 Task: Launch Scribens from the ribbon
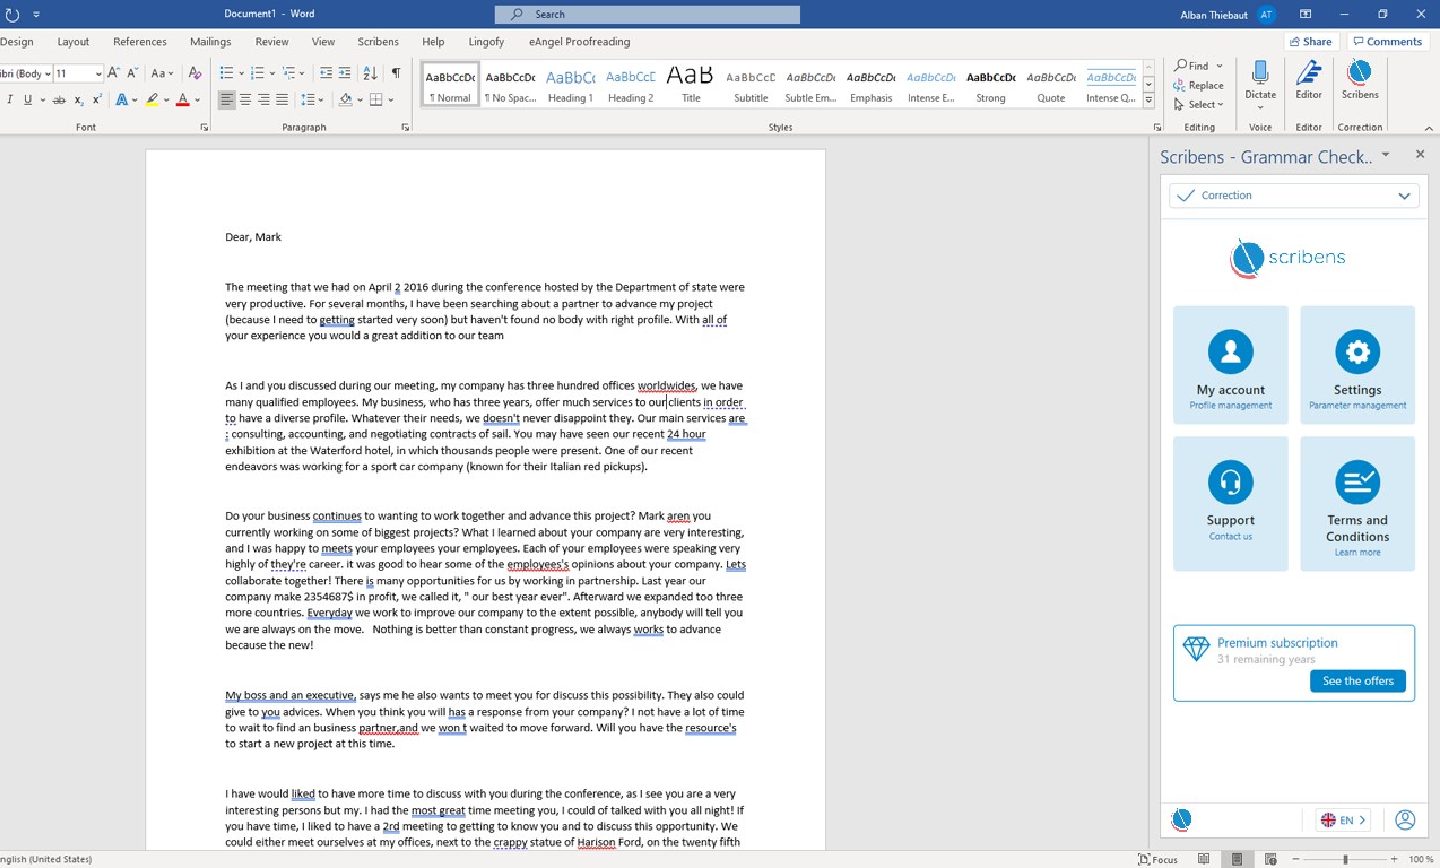tap(1359, 80)
